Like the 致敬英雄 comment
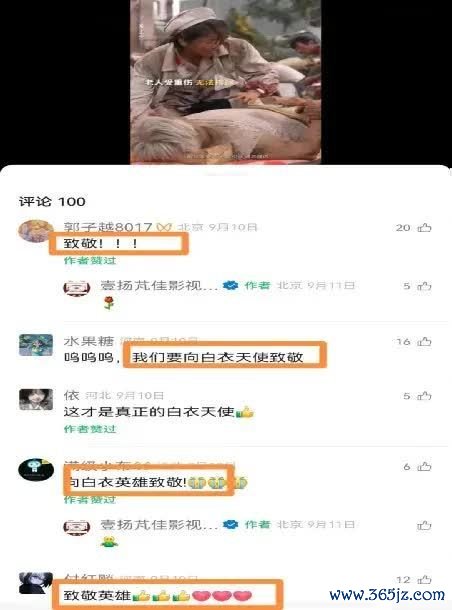452x610 pixels. pyautogui.click(x=424, y=580)
